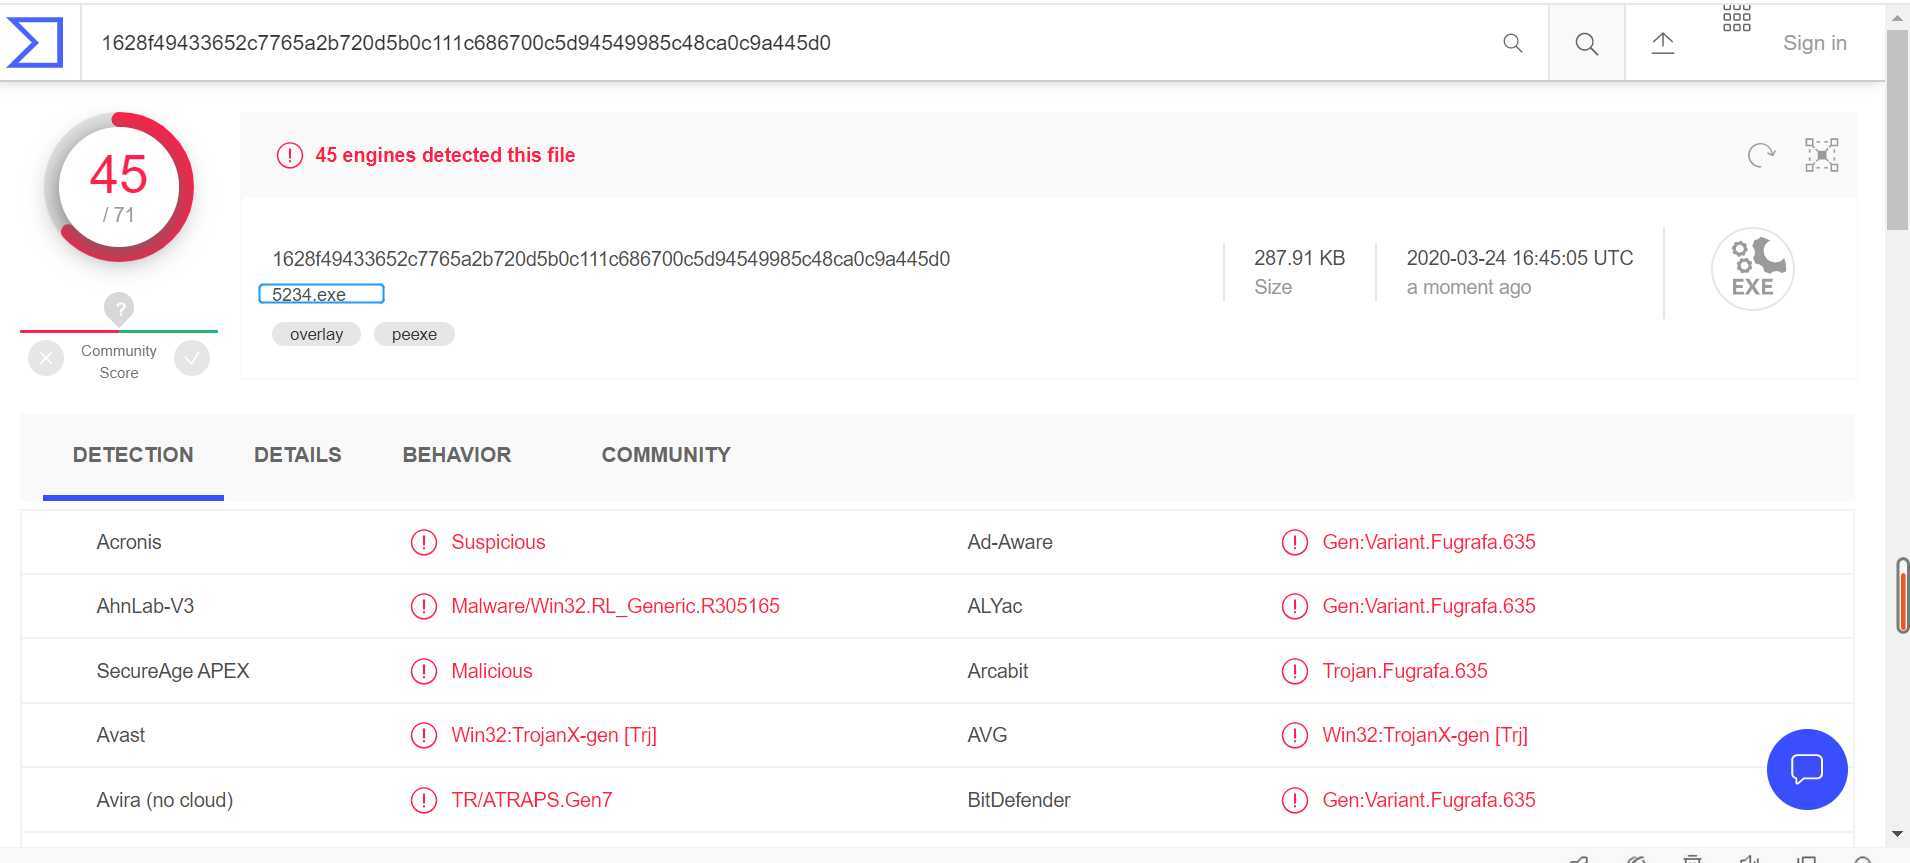The height and width of the screenshot is (863, 1910).
Task: Select the SecureAge APEX Malicious result
Action: coord(492,671)
